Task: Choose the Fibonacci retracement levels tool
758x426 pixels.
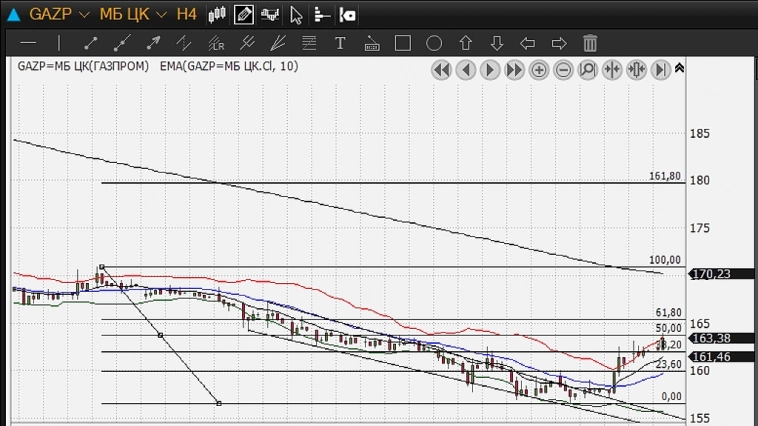Action: click(309, 43)
